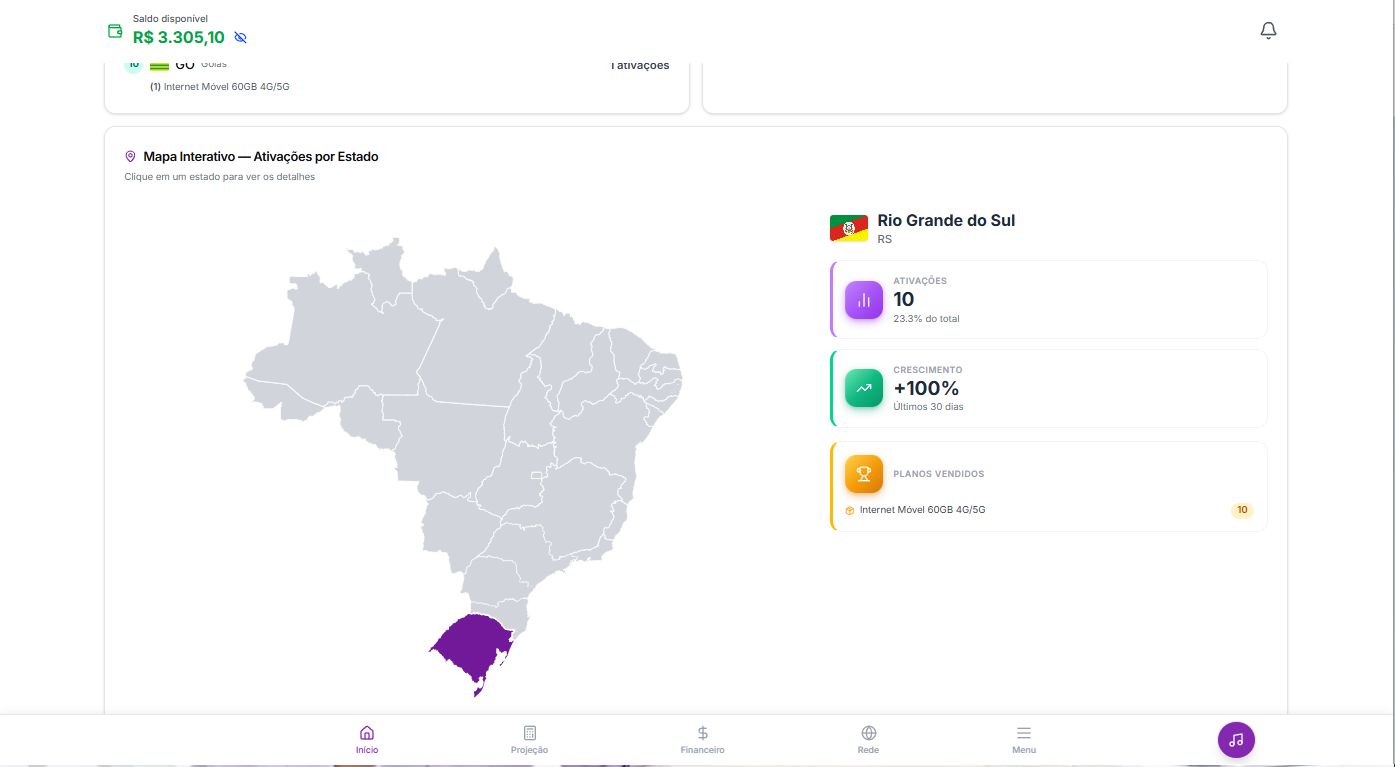Viewport: 1395px width, 767px height.
Task: Click the yellow 10 count badge
Action: (x=1242, y=510)
